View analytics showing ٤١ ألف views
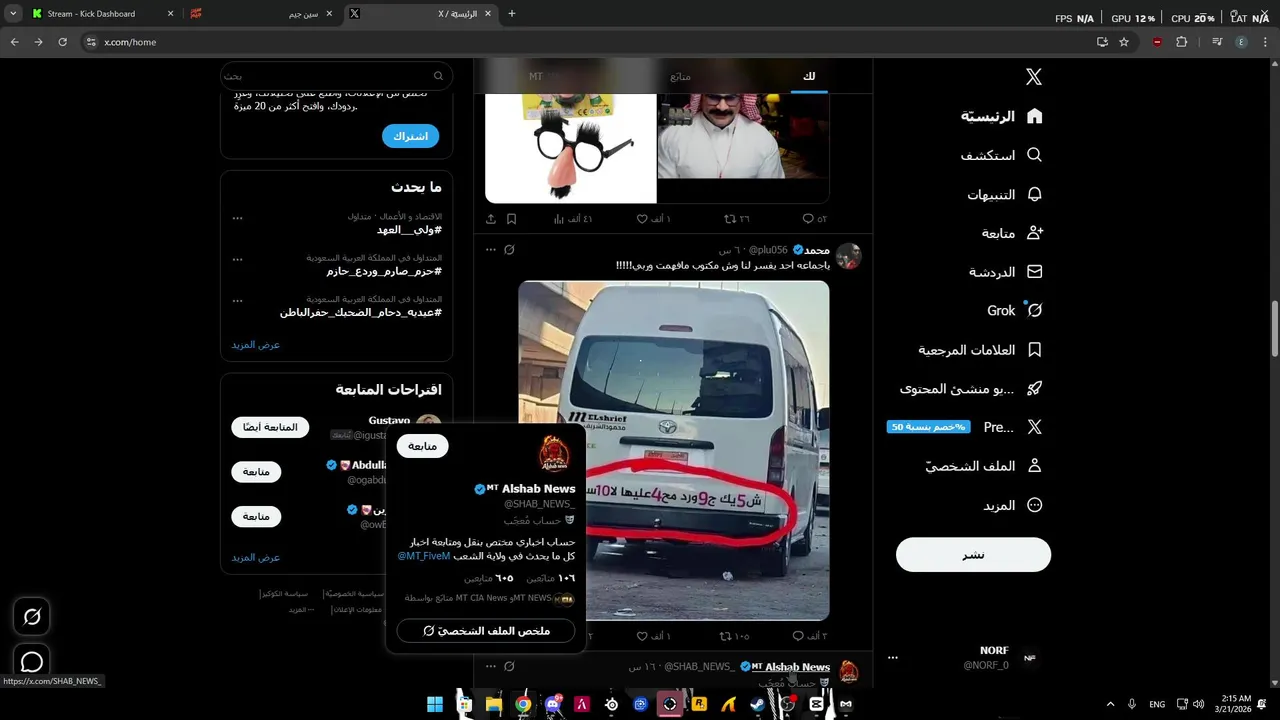This screenshot has width=1280, height=720. click(573, 218)
